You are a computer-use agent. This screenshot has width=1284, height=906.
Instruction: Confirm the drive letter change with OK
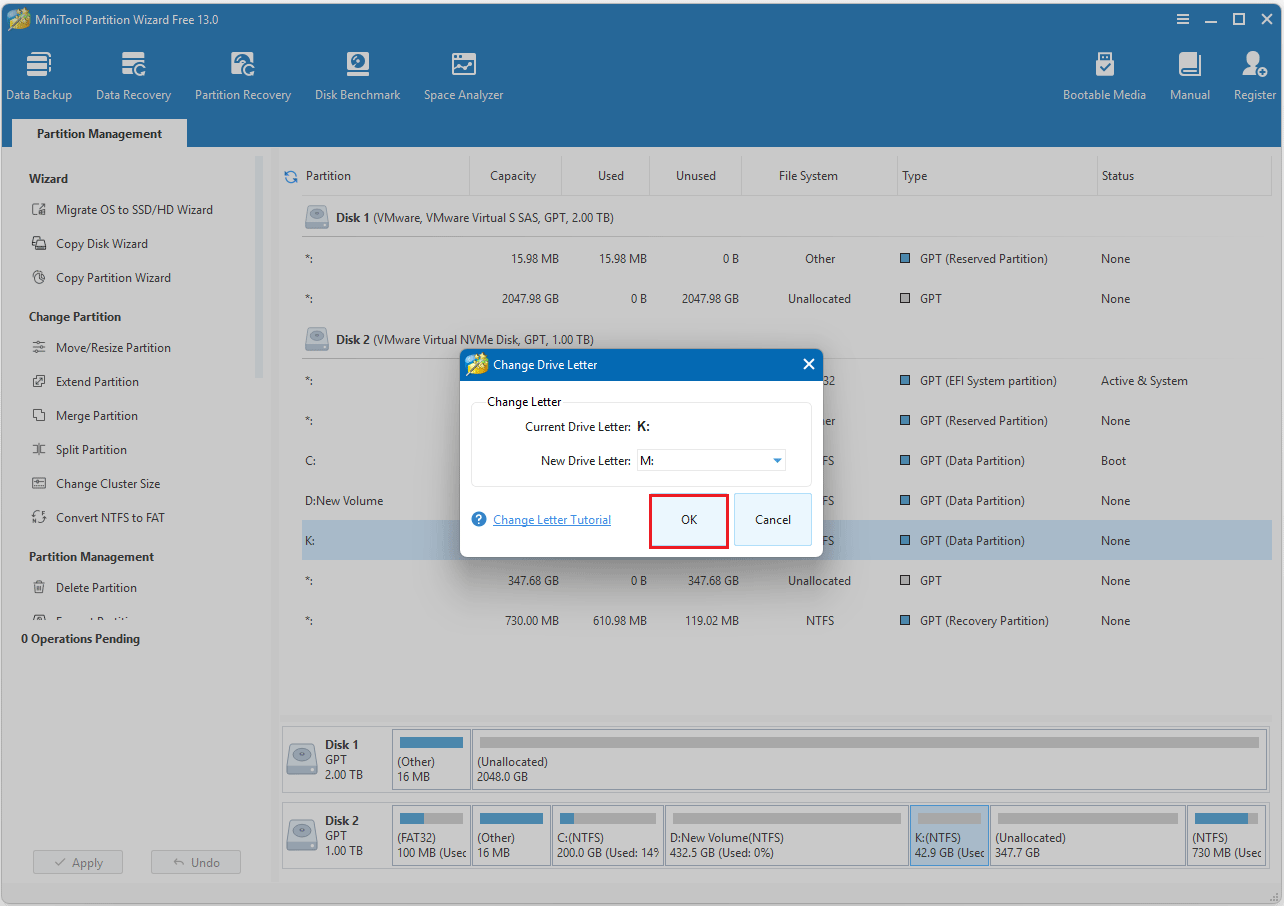point(688,519)
